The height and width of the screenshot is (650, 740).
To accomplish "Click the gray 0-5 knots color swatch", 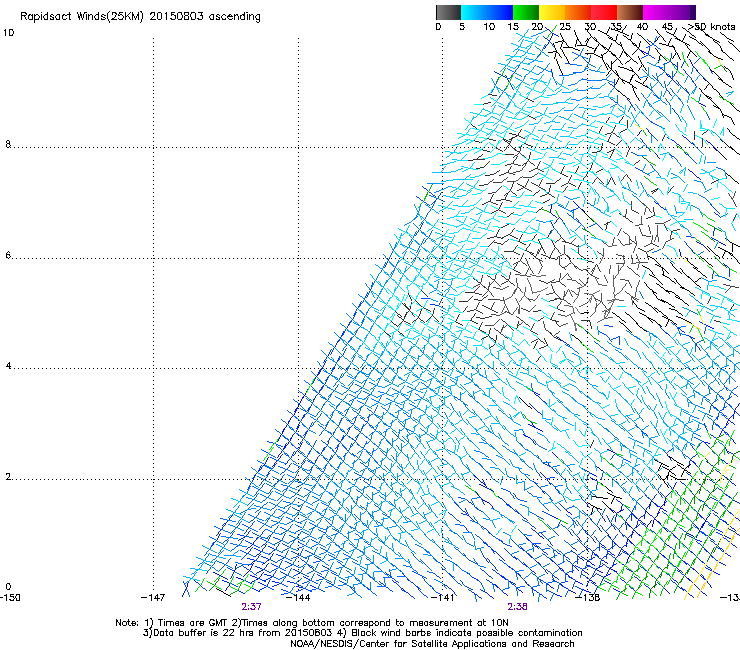I will coord(448,12).
